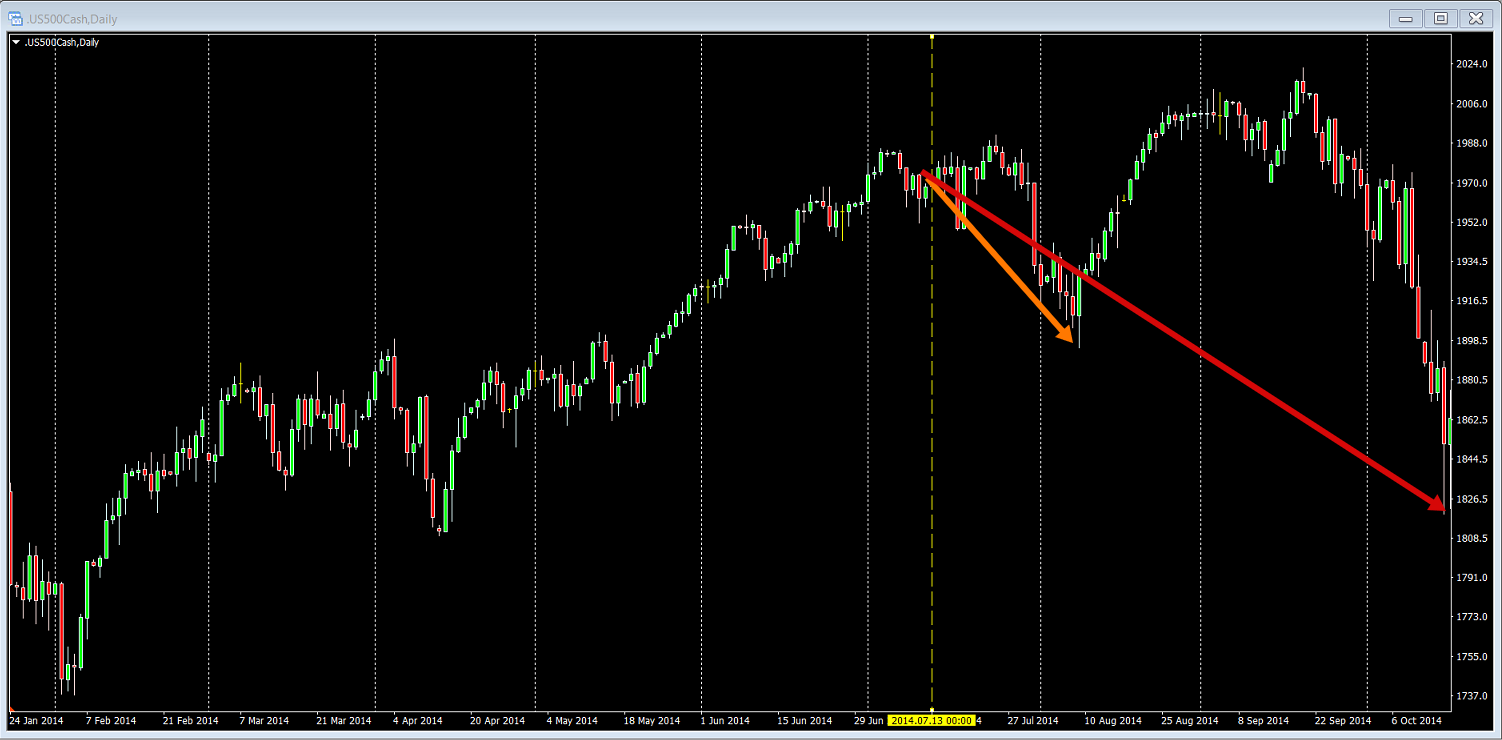Click the 18 May 2014 date label
The image size is (1502, 740).
tap(652, 720)
